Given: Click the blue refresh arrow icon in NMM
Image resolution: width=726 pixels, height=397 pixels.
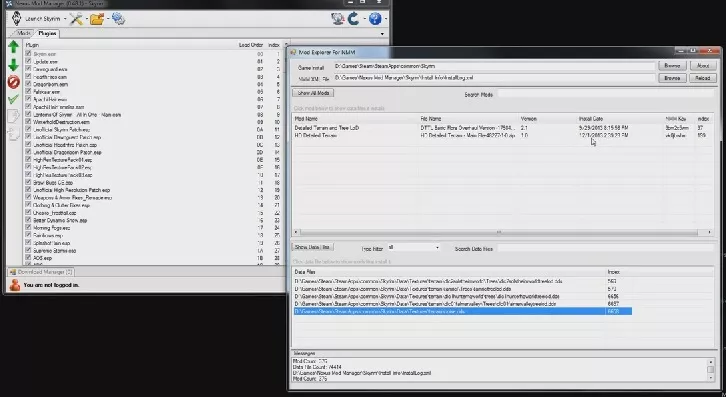Looking at the screenshot, I should click(354, 19).
